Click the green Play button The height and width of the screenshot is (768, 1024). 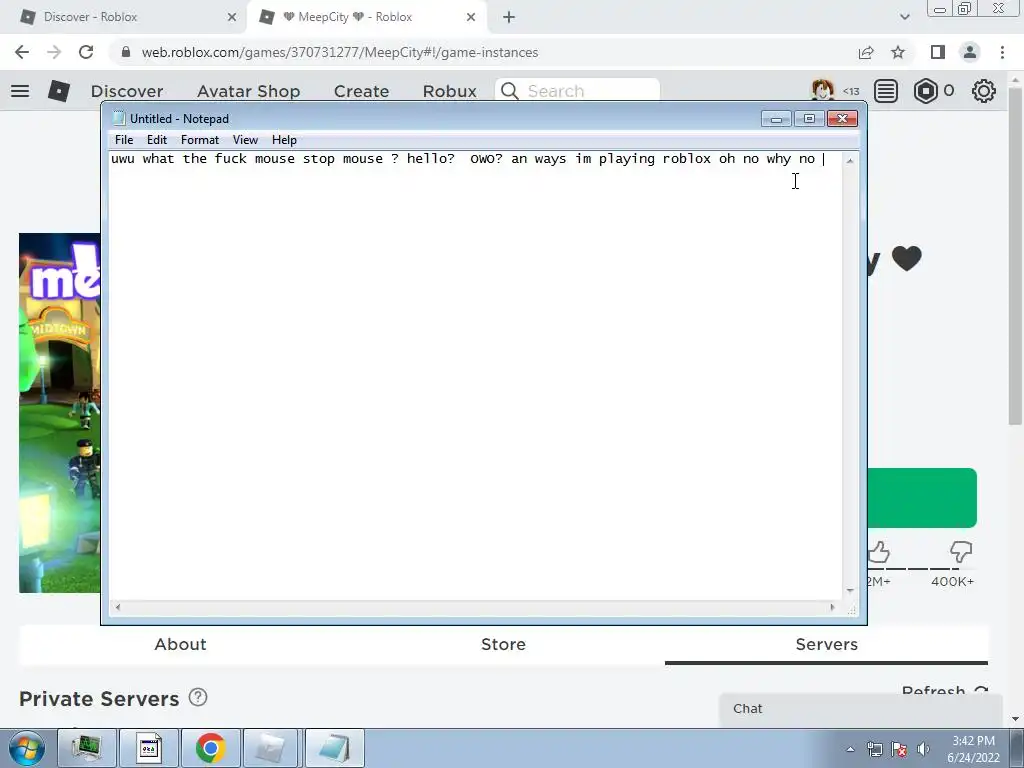(x=922, y=498)
